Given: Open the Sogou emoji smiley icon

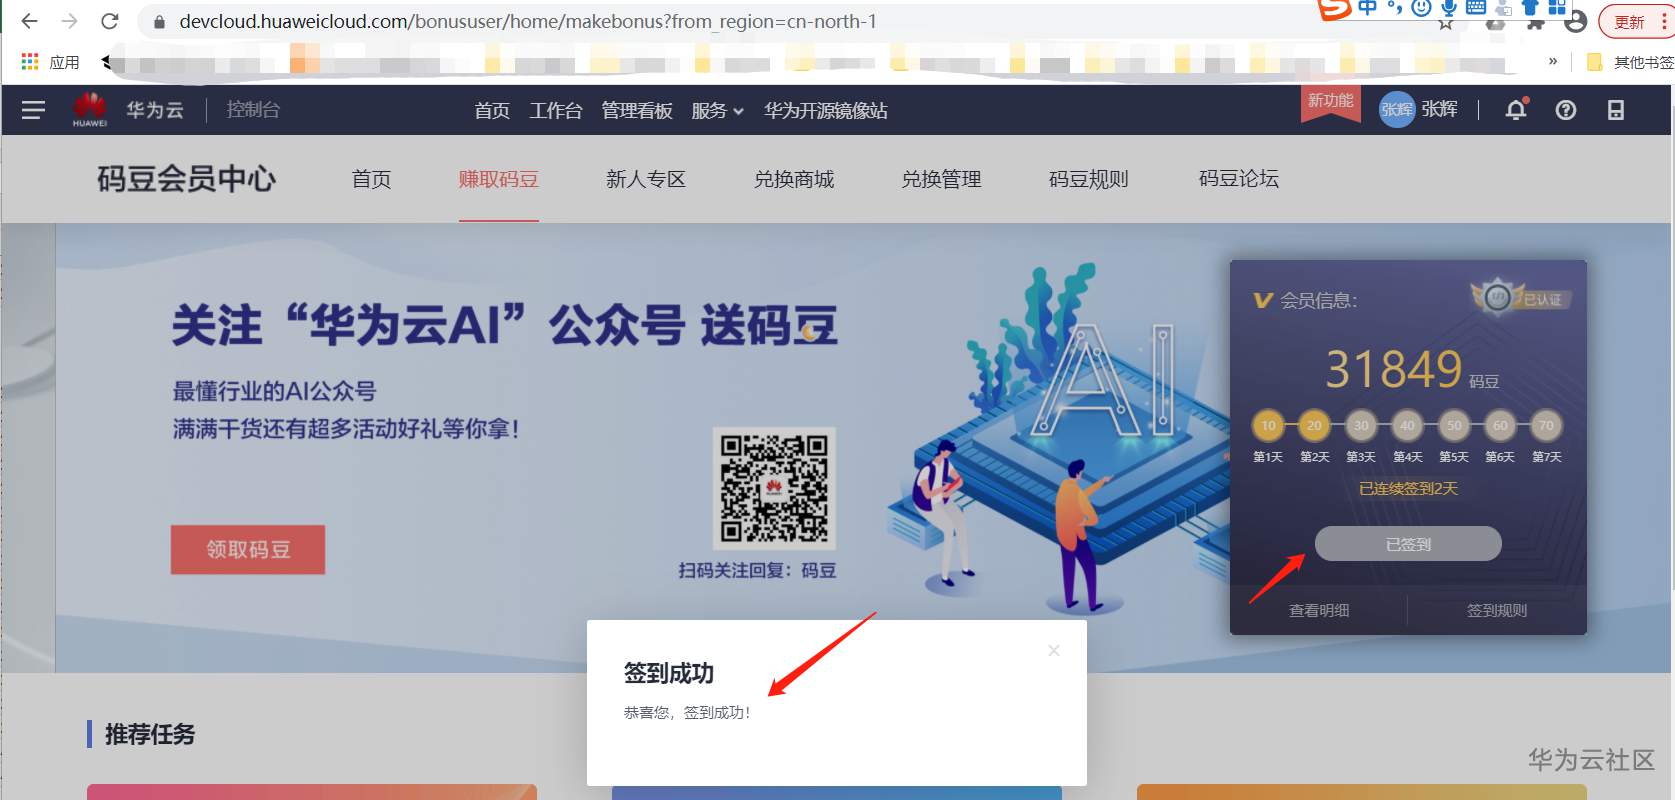Looking at the screenshot, I should coord(1421,8).
